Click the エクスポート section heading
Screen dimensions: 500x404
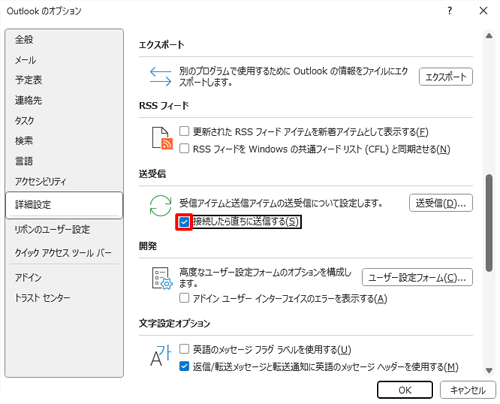click(x=161, y=45)
